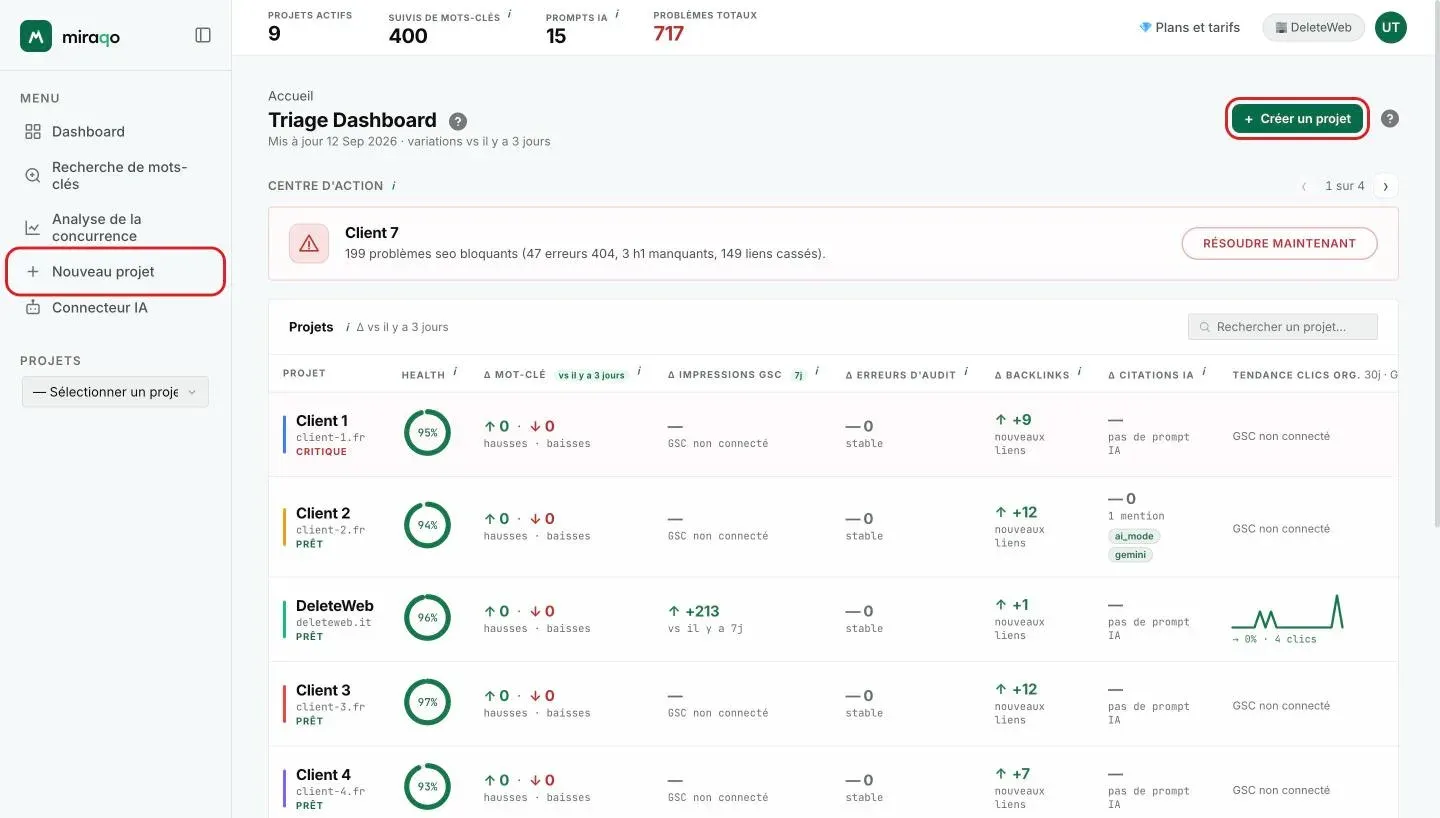
Task: Show info for Δ Citations IA column
Action: 1204,371
